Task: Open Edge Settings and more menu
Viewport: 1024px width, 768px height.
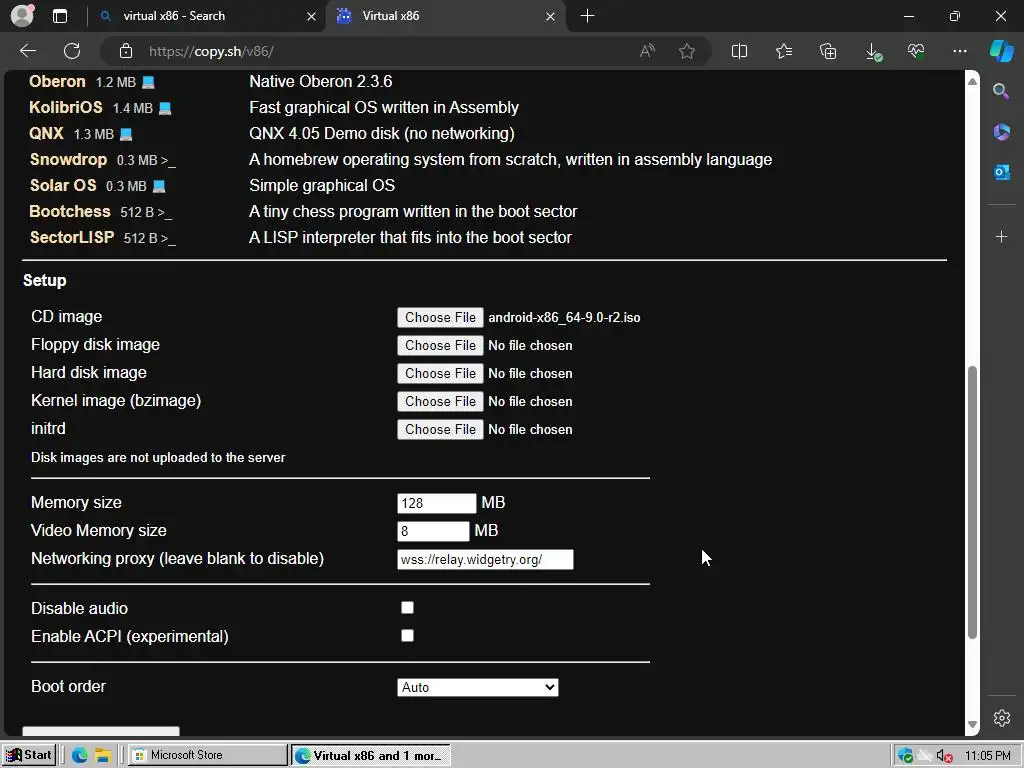Action: coord(959,51)
